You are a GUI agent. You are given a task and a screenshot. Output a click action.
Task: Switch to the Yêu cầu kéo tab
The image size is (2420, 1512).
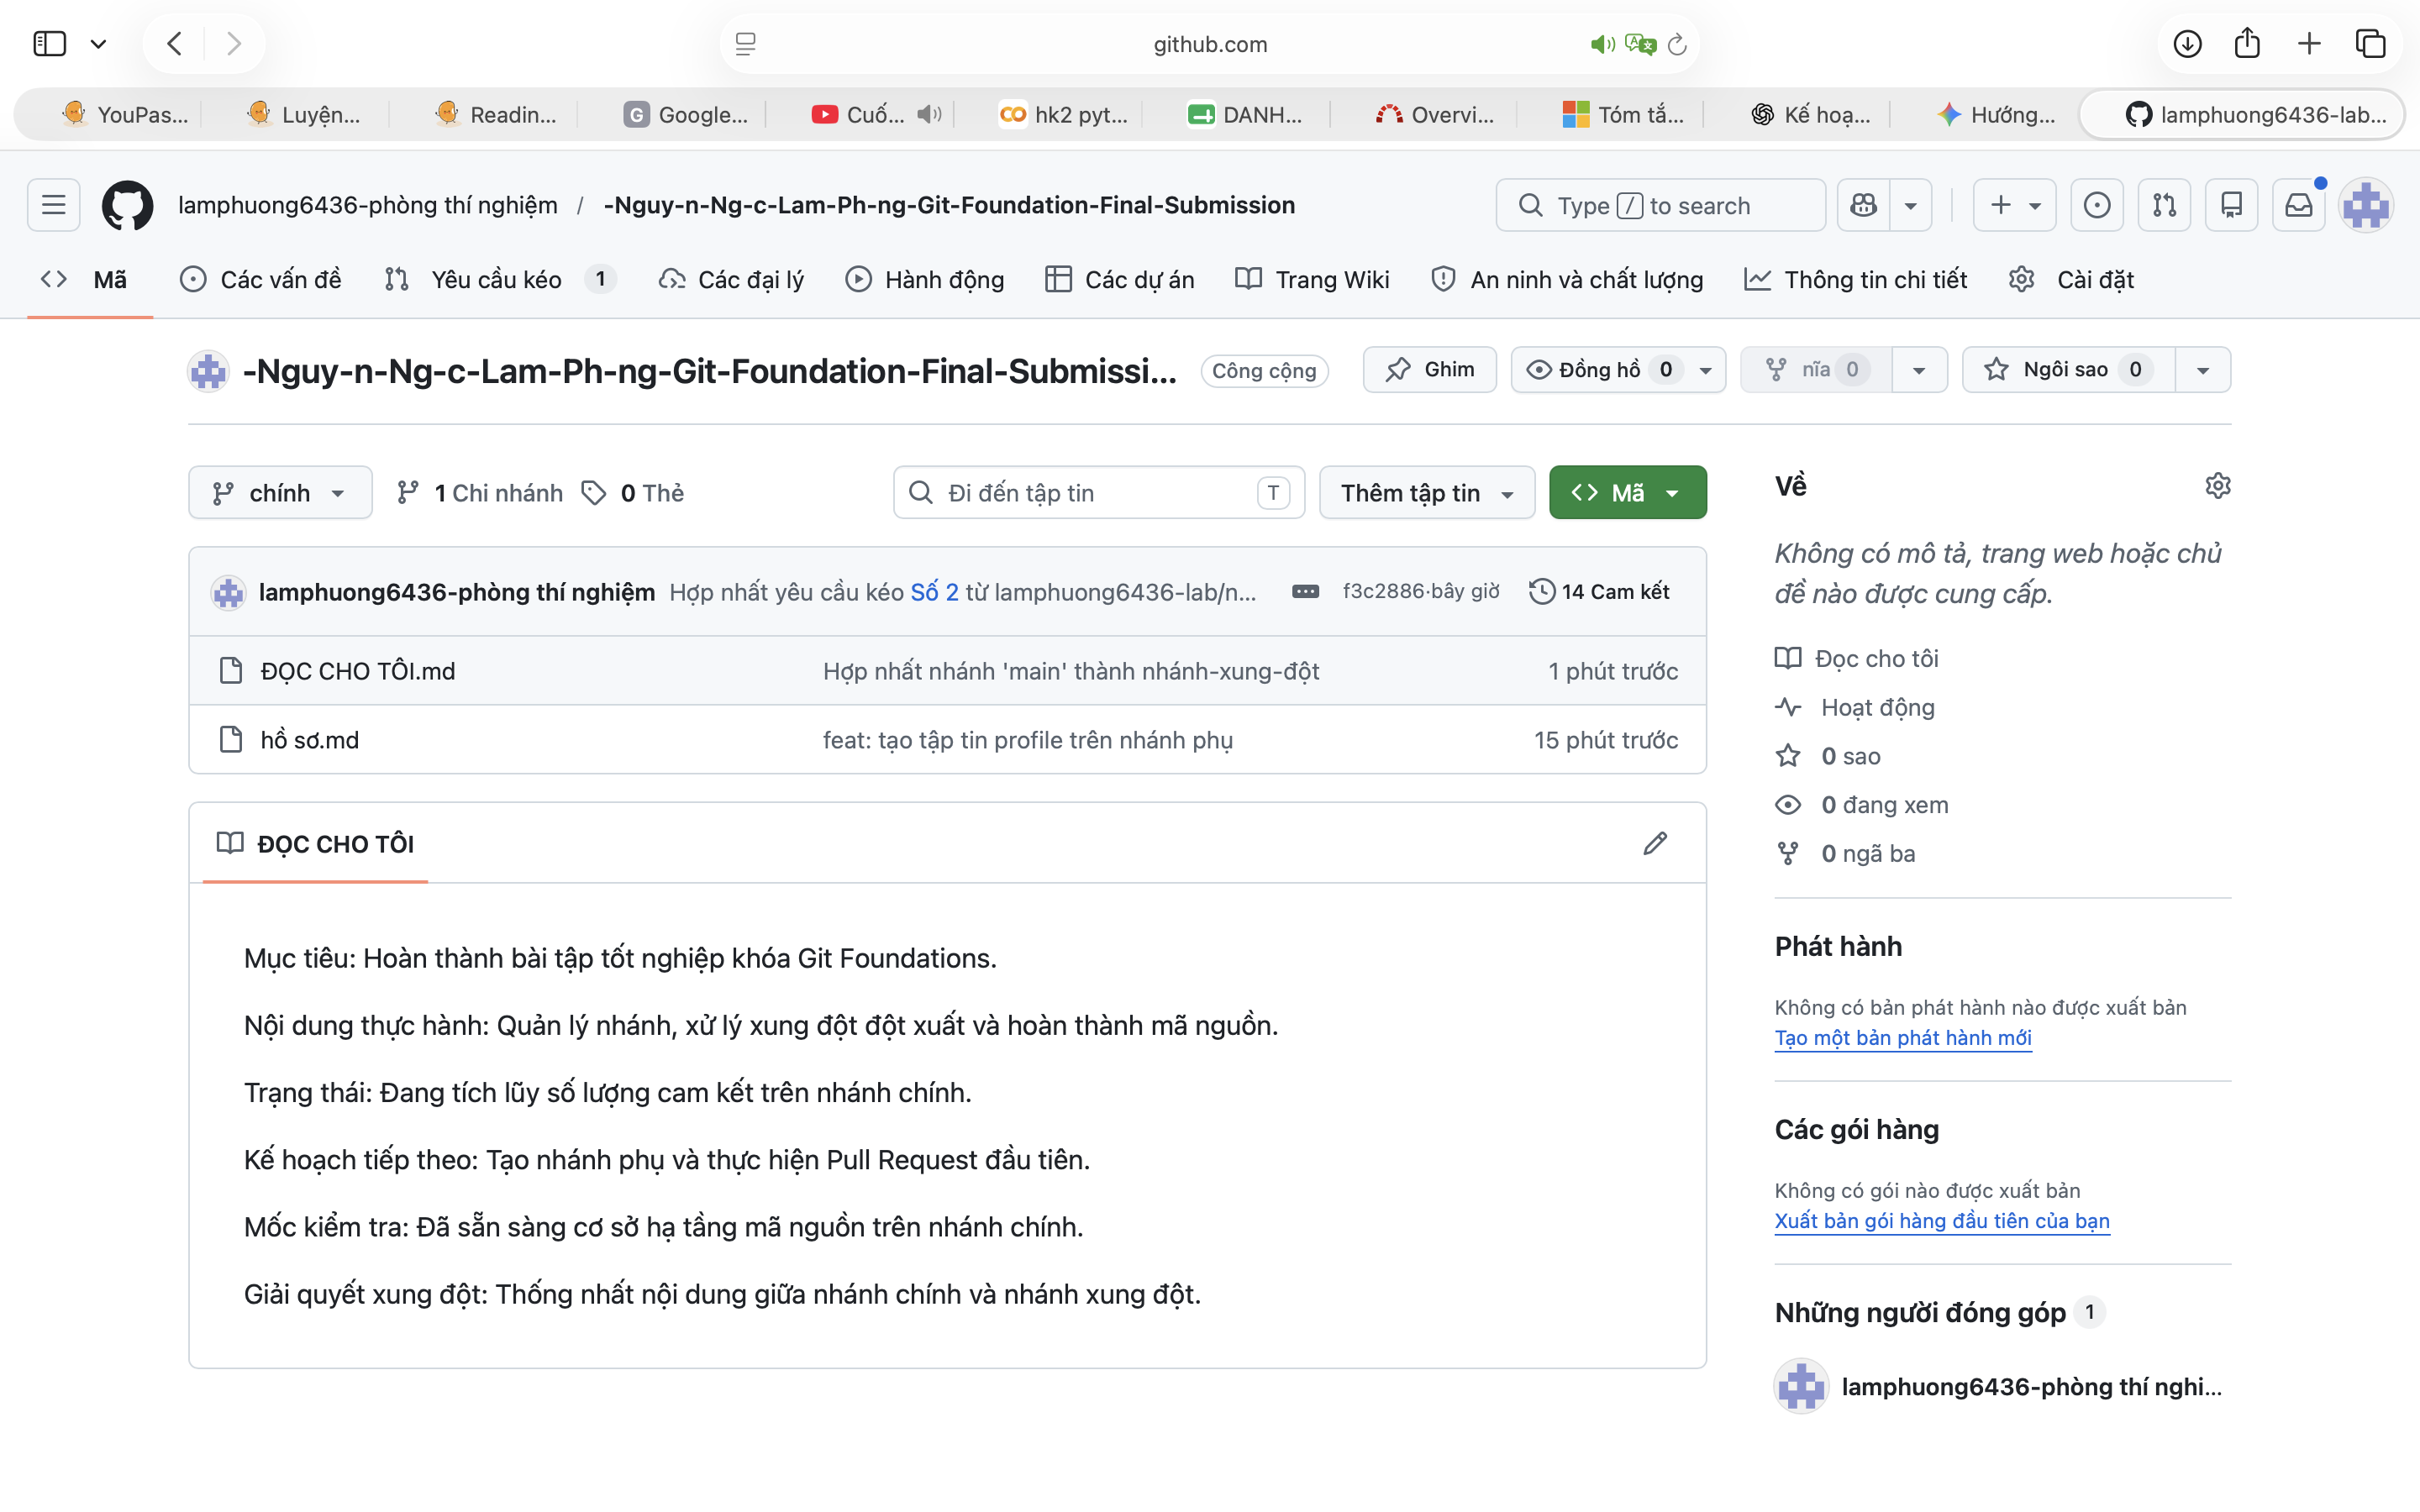(499, 280)
